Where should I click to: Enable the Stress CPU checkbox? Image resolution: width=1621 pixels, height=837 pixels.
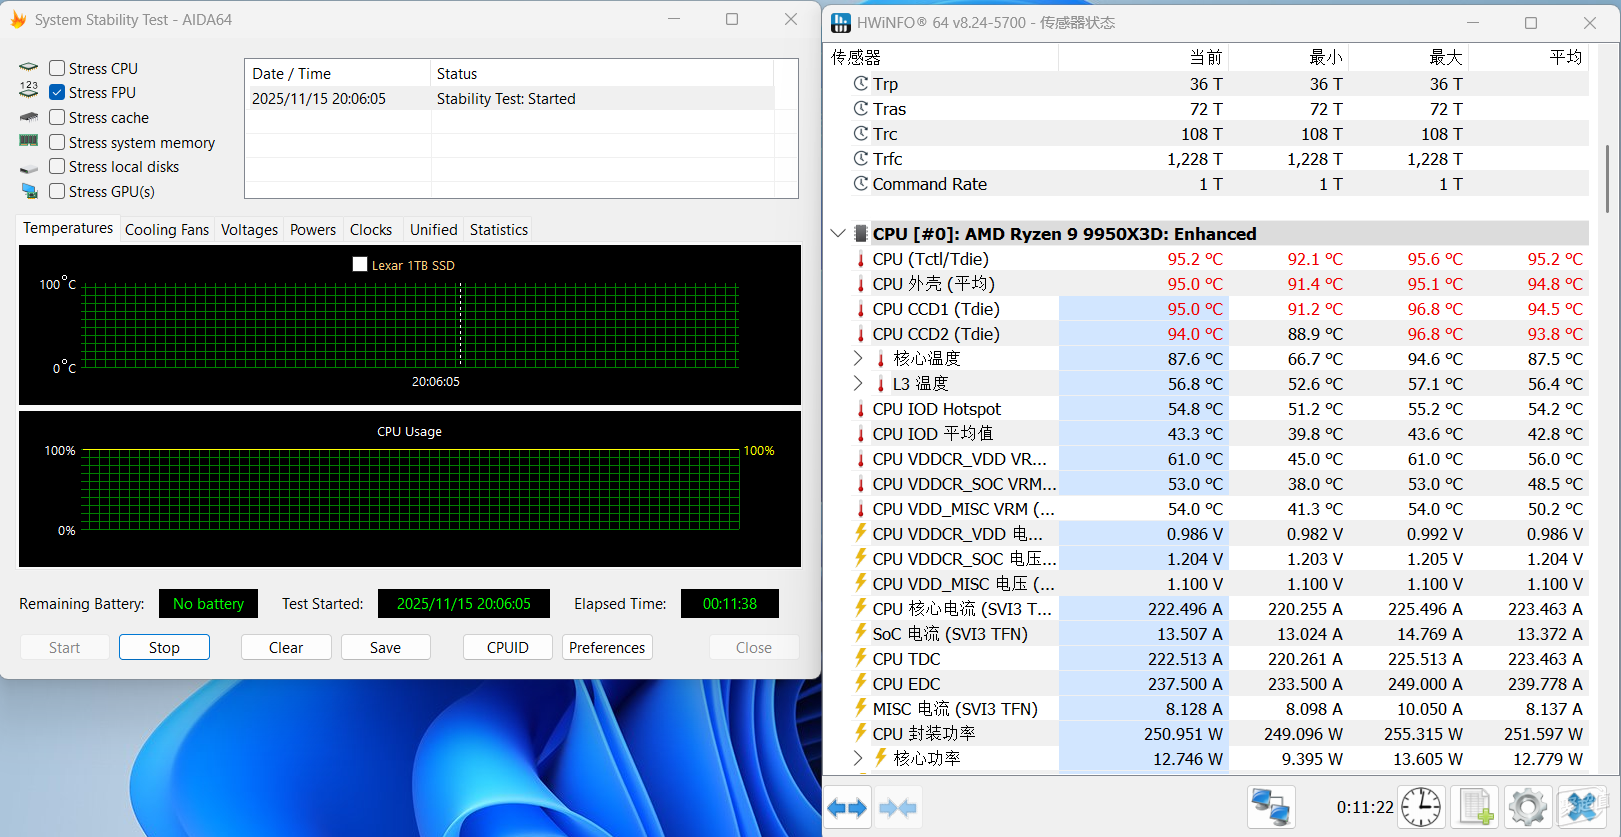point(58,68)
